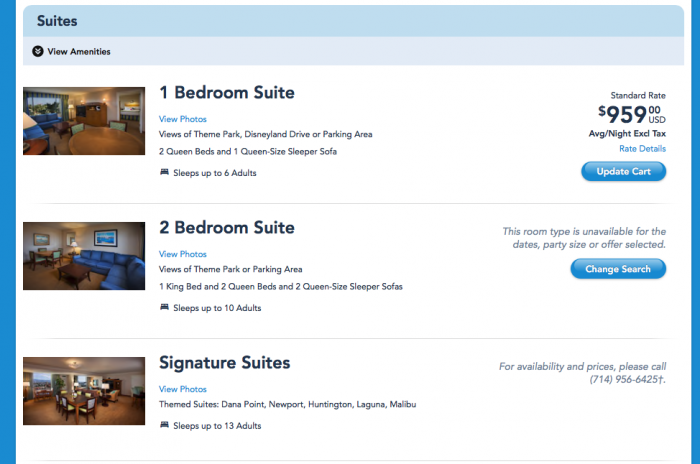Click the bed icon under 1 Bedroom Suite
The image size is (700, 464).
[x=164, y=172]
